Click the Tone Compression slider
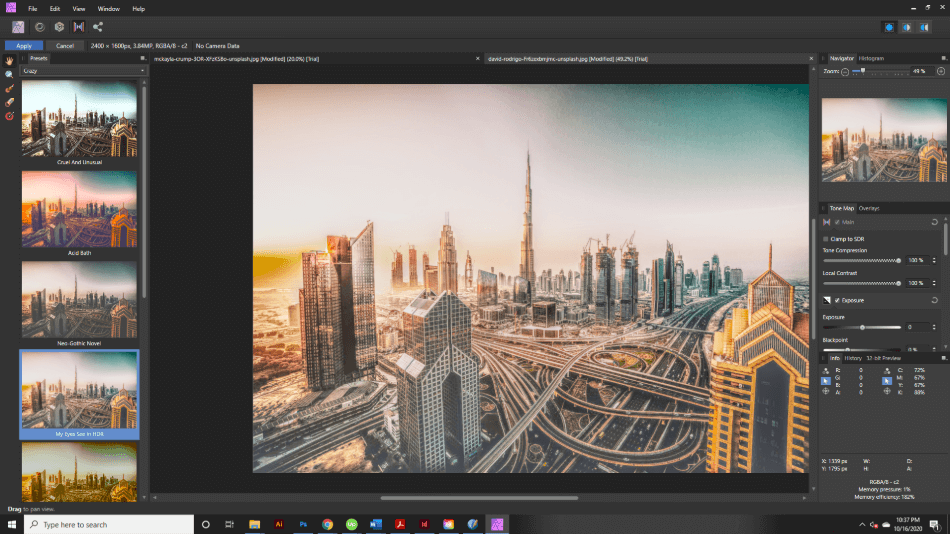The image size is (950, 534). [862, 261]
